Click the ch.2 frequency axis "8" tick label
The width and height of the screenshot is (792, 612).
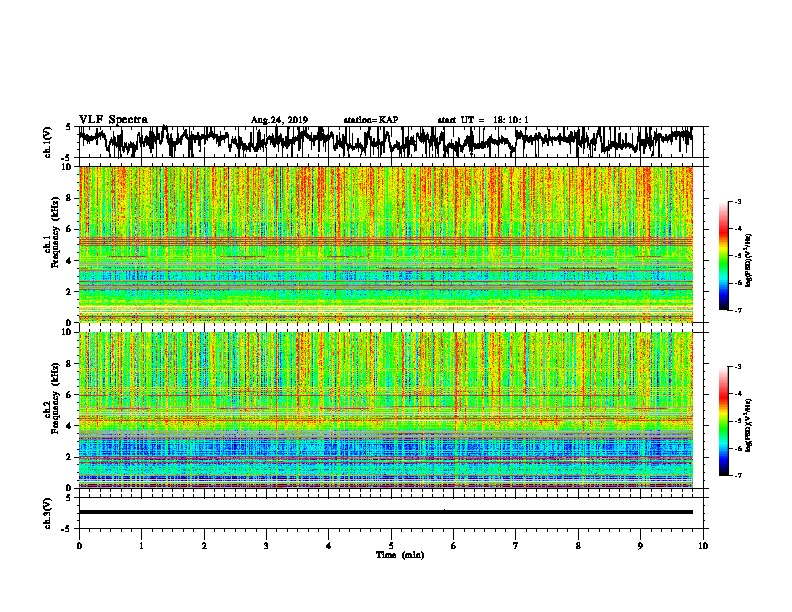click(x=70, y=364)
